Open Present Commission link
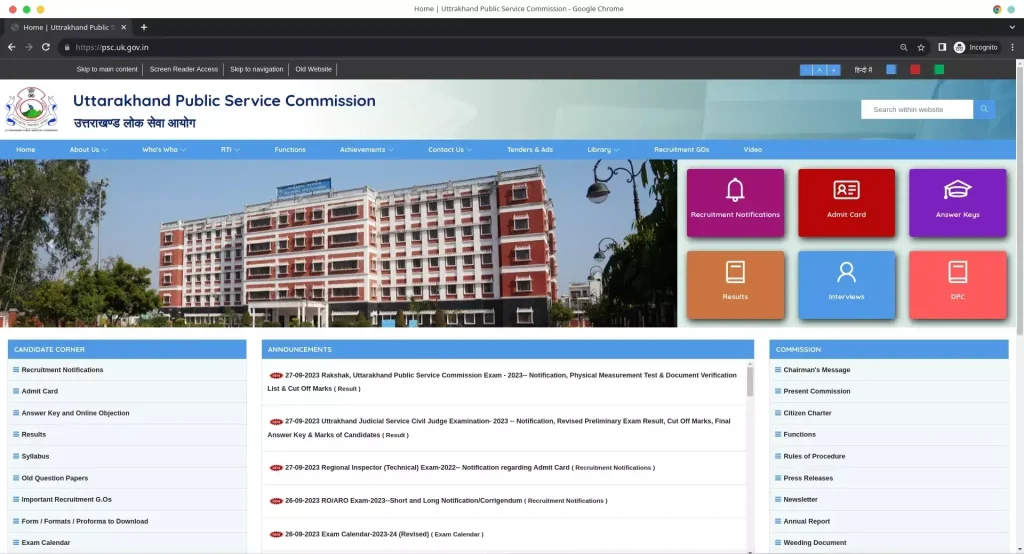 816,391
